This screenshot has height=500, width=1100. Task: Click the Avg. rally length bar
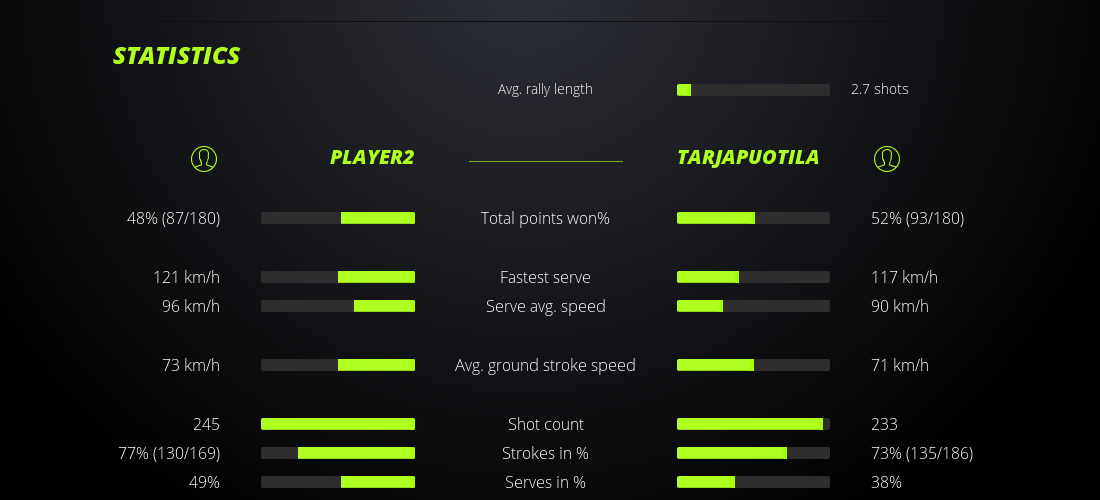(x=753, y=90)
